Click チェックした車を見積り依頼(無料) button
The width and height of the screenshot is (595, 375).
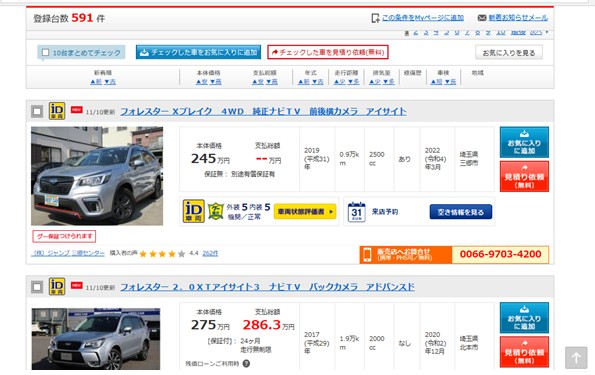pyautogui.click(x=328, y=52)
